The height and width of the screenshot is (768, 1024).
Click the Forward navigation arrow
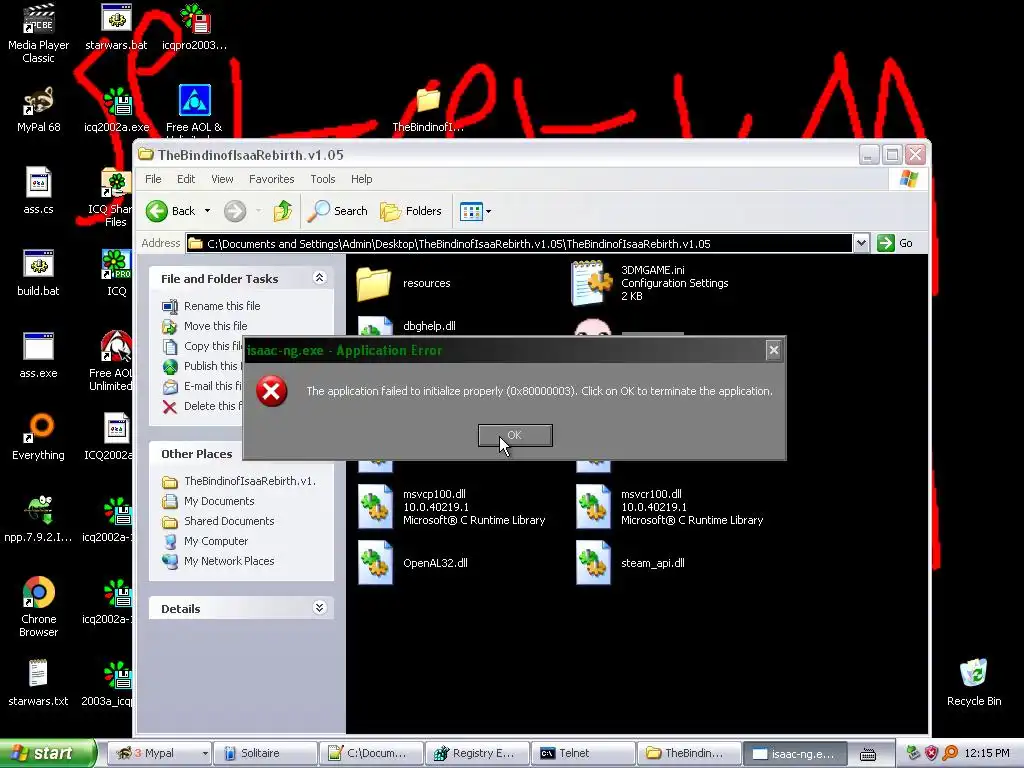coord(235,211)
